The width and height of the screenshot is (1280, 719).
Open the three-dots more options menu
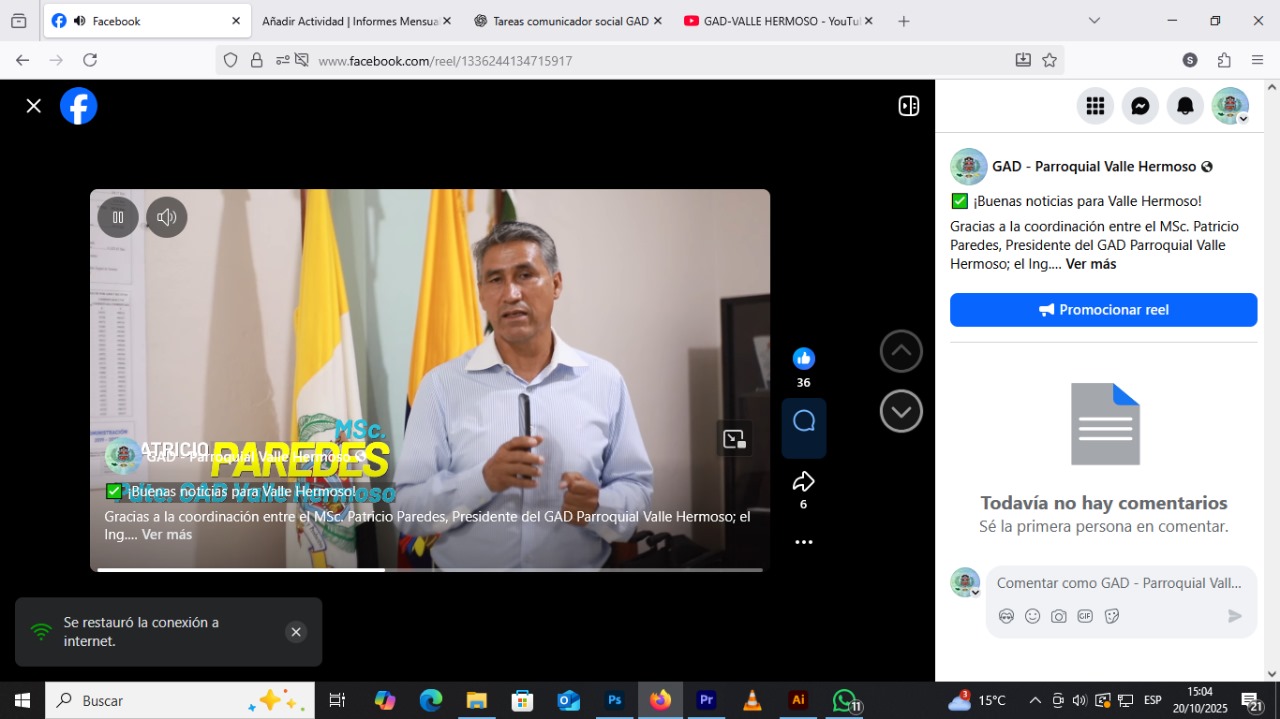tap(803, 542)
